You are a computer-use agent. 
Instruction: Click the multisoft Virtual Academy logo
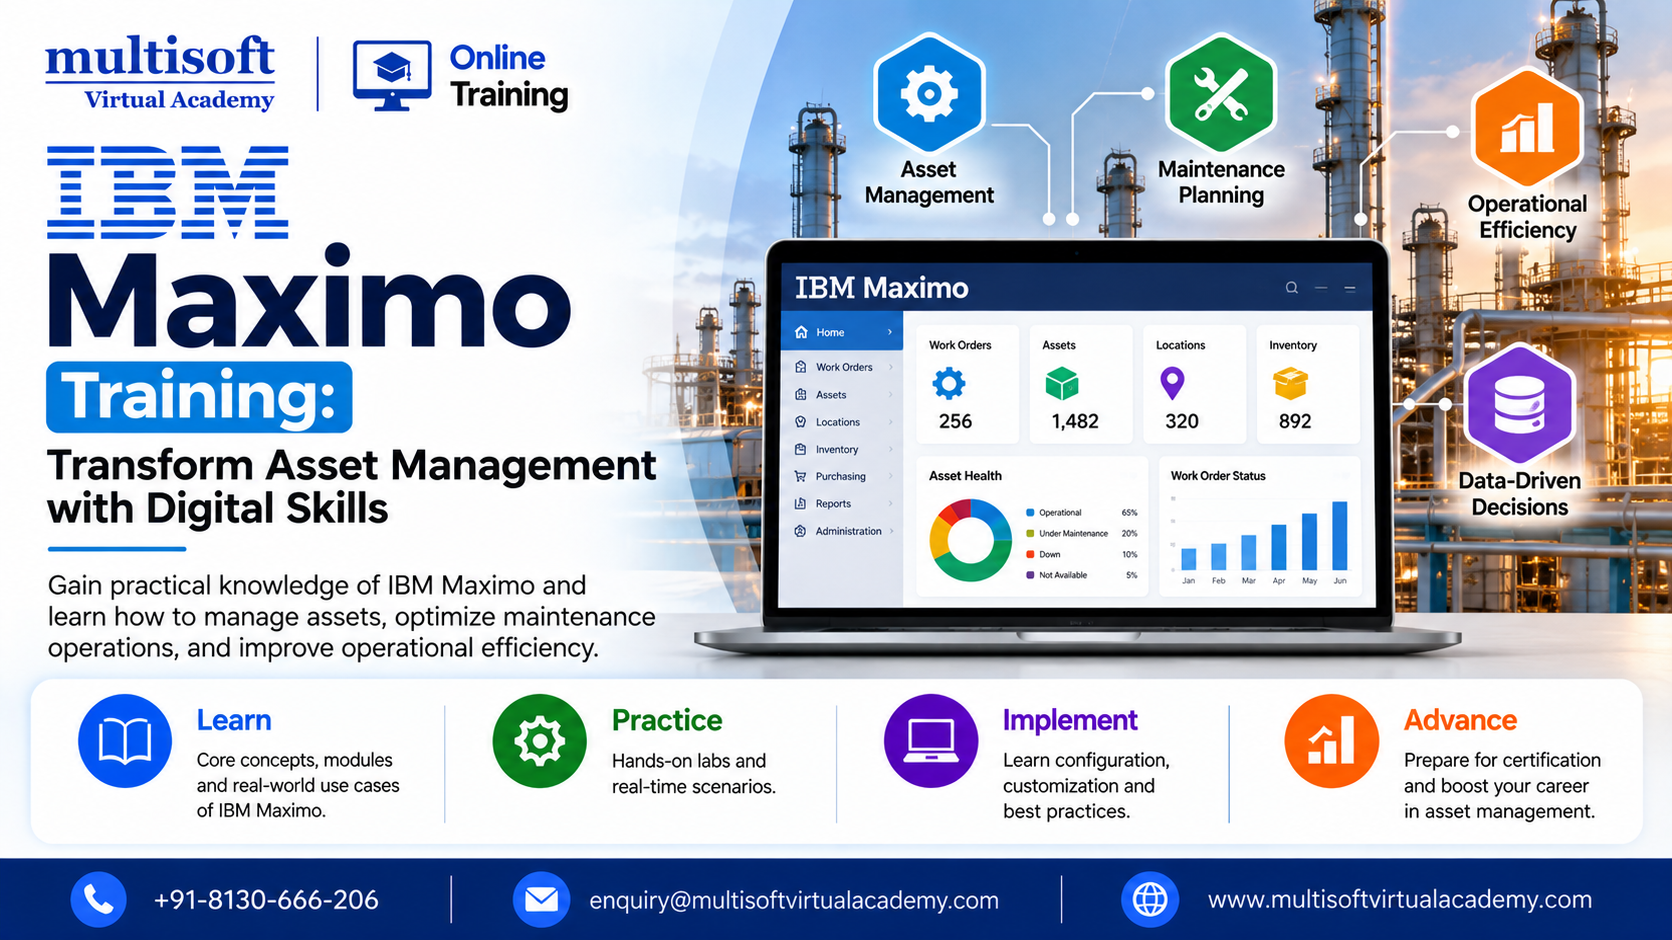click(x=160, y=73)
